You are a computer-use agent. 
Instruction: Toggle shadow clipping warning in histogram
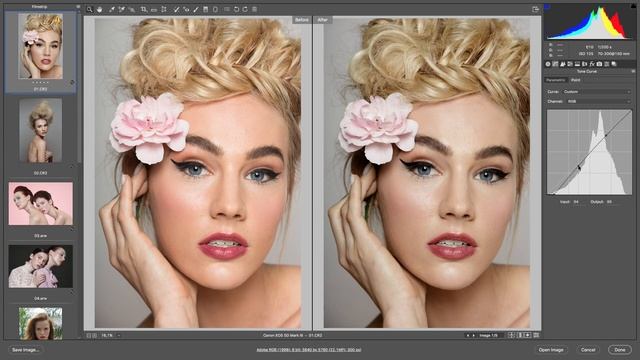pos(547,7)
